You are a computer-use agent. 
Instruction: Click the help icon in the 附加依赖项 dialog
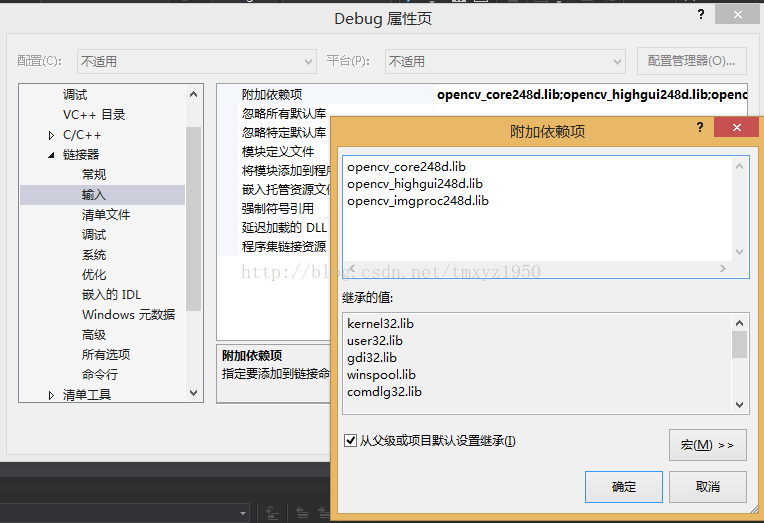click(x=700, y=128)
